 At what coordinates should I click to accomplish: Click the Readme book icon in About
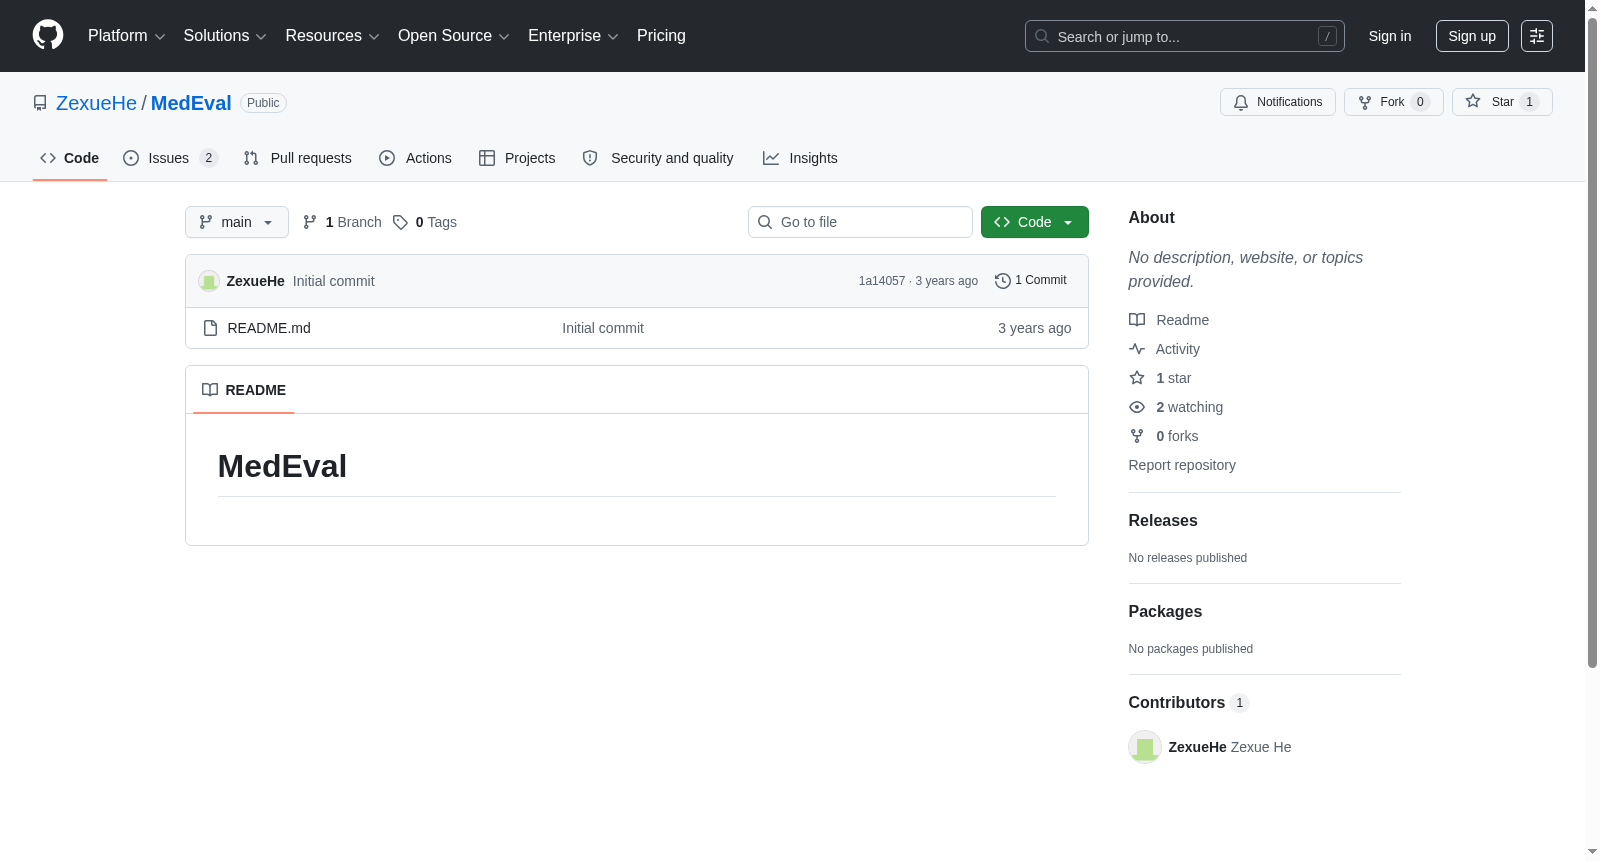[x=1137, y=320]
